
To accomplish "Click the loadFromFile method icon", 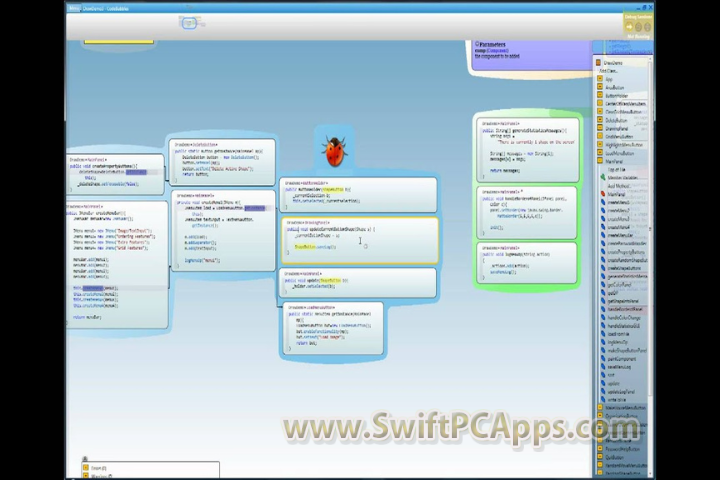I will [603, 334].
